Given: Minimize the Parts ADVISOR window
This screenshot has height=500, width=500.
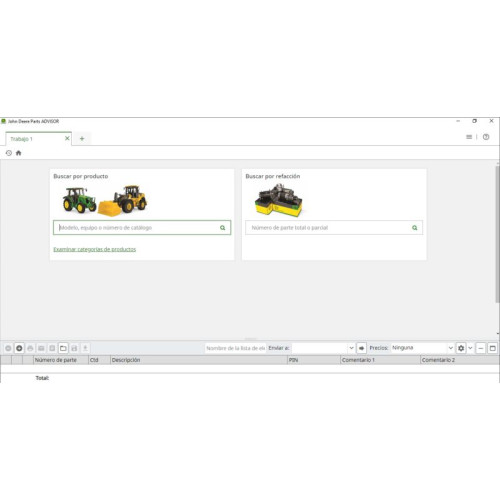Looking at the screenshot, I should coord(458,121).
